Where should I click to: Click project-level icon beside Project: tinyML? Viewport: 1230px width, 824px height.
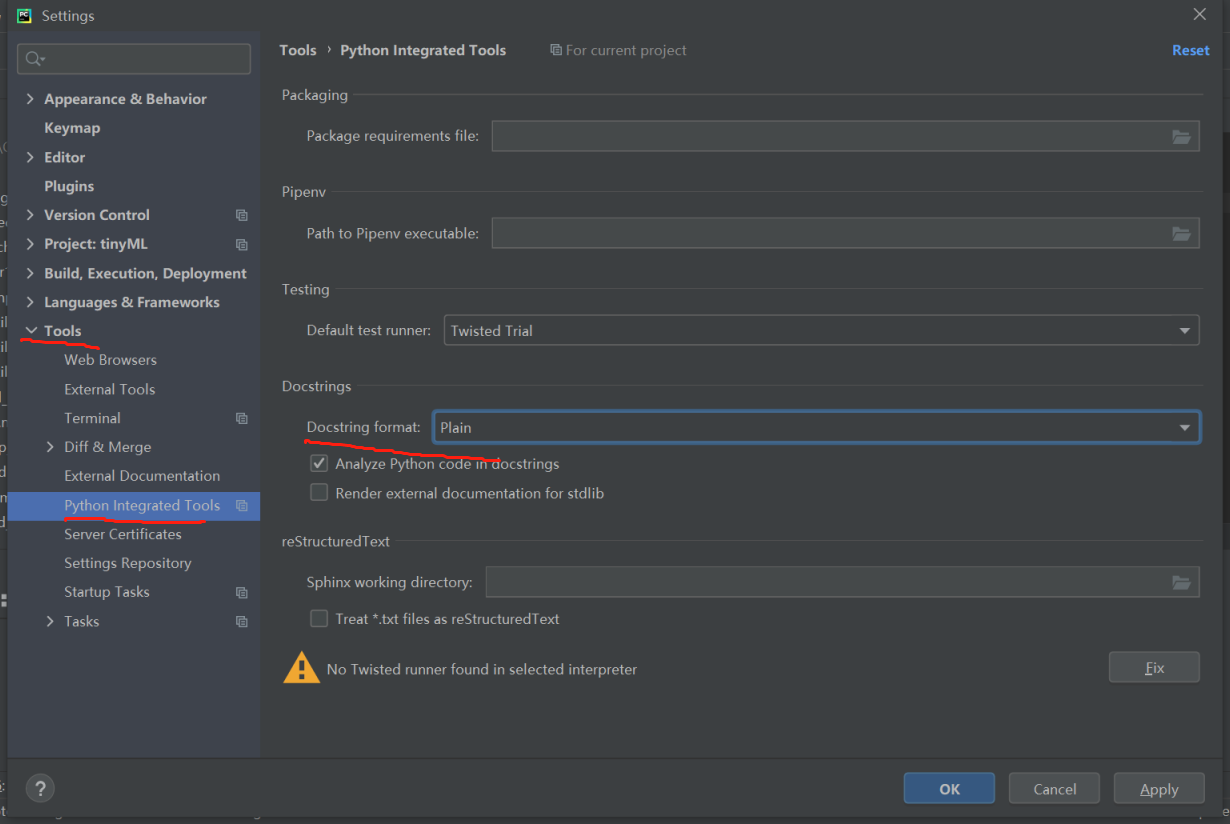(241, 244)
